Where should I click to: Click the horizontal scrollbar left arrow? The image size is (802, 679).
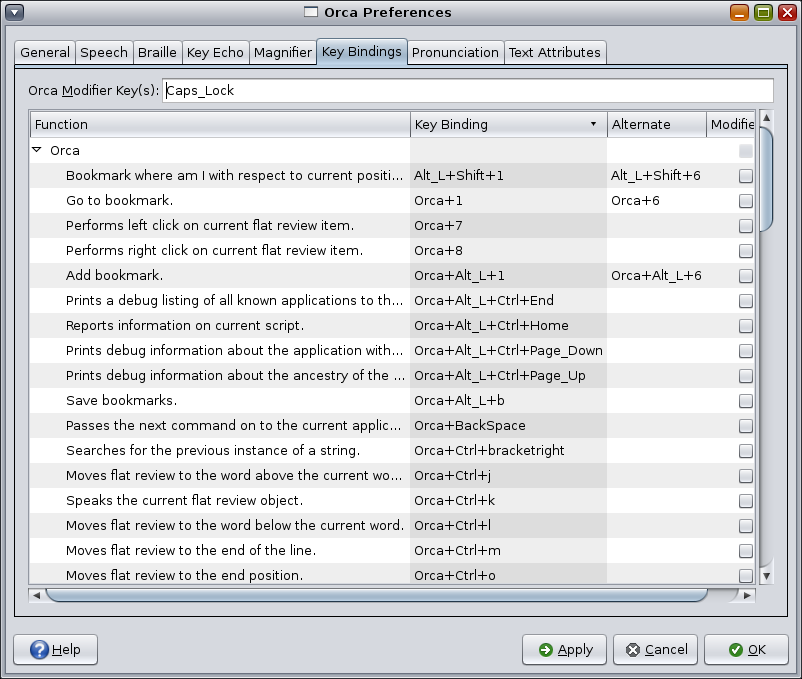pos(36,595)
